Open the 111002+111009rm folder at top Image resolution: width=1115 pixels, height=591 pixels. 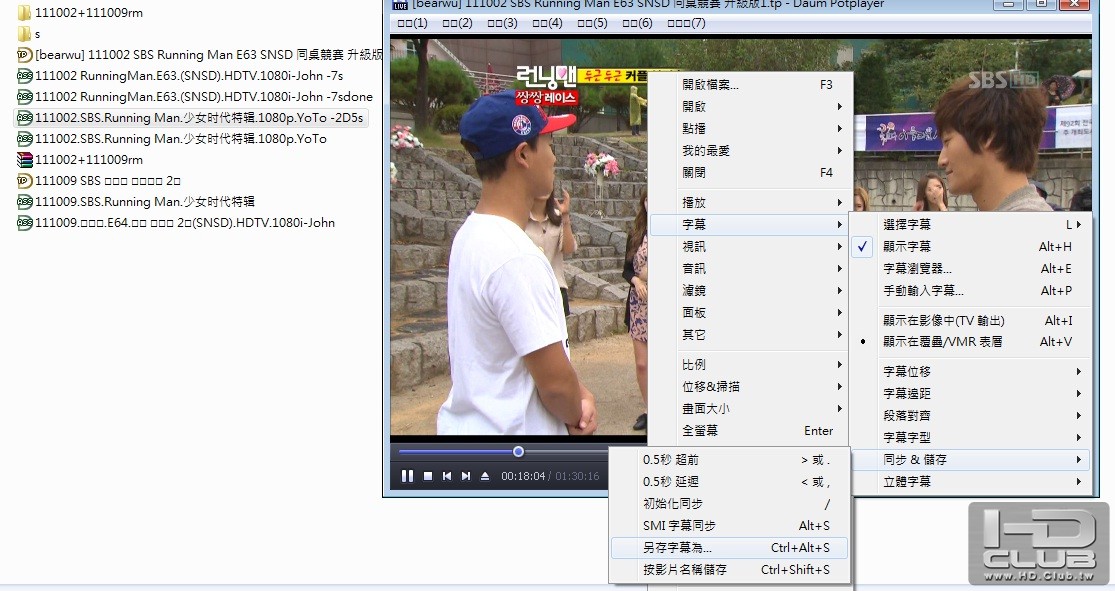[x=80, y=12]
